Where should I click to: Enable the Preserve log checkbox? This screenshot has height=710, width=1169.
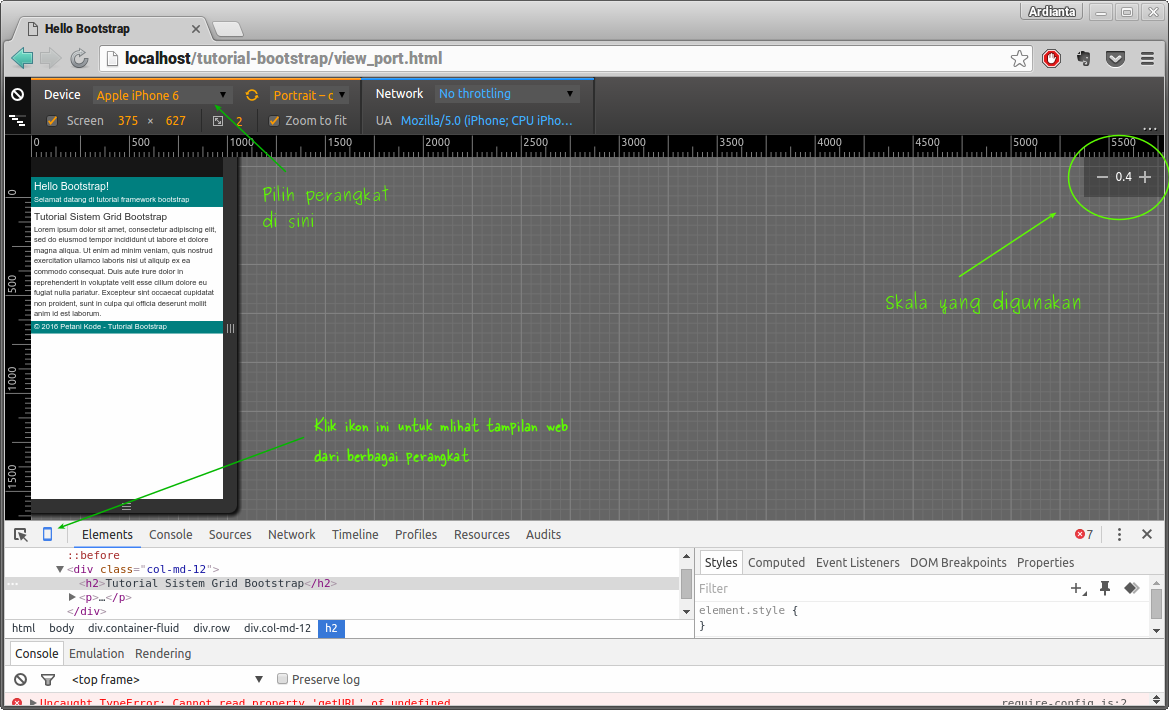[x=283, y=679]
